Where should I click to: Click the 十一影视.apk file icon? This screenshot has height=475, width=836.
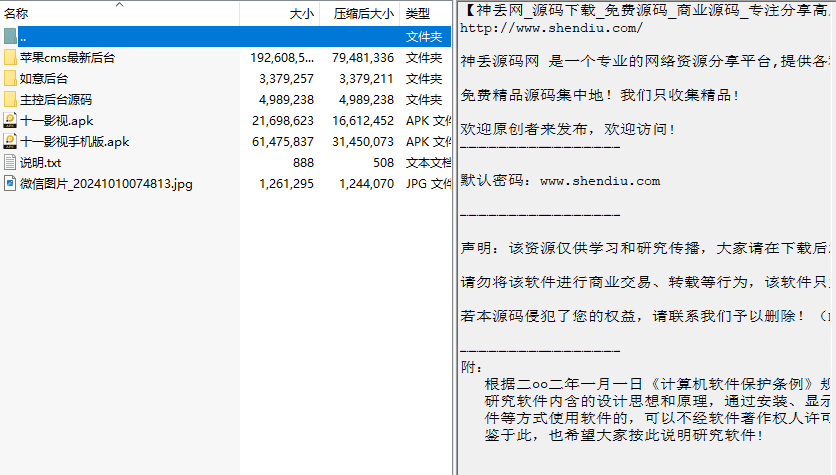tap(10, 120)
